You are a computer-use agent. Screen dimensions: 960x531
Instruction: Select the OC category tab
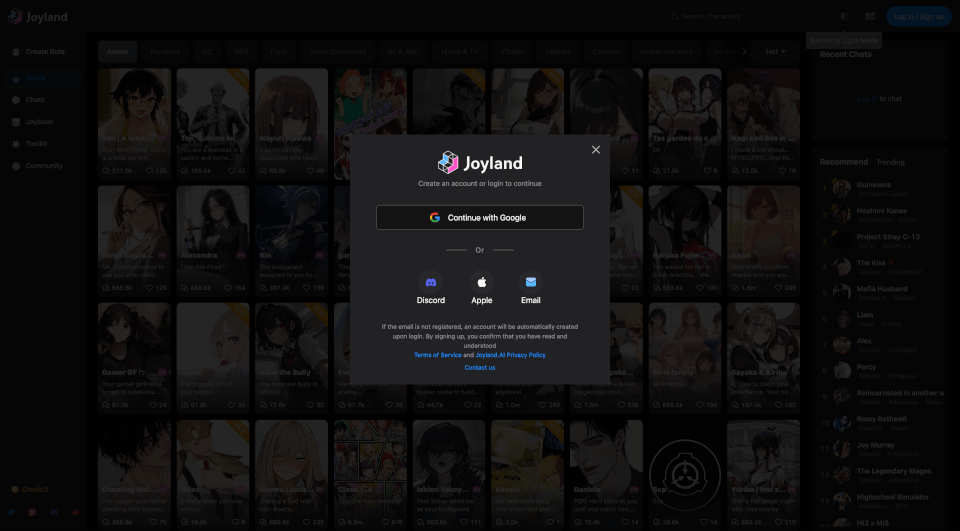pos(208,51)
